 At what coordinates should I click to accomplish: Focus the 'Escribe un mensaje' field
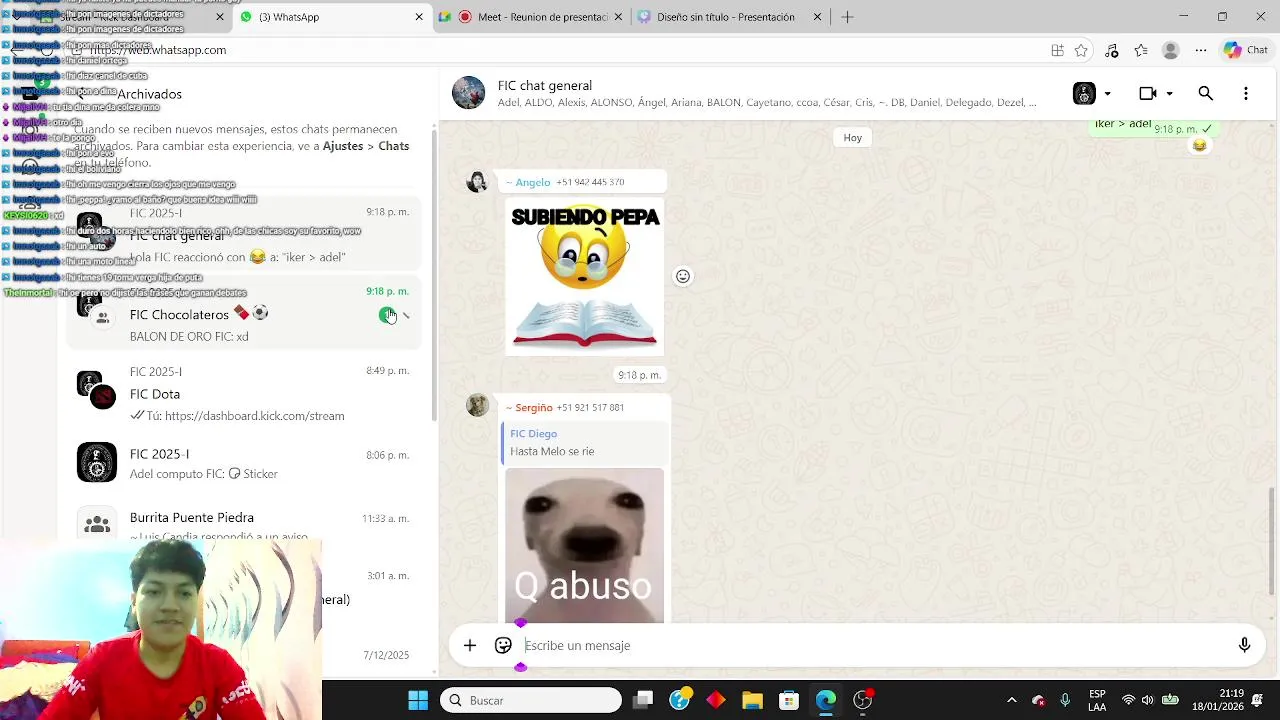[x=870, y=645]
